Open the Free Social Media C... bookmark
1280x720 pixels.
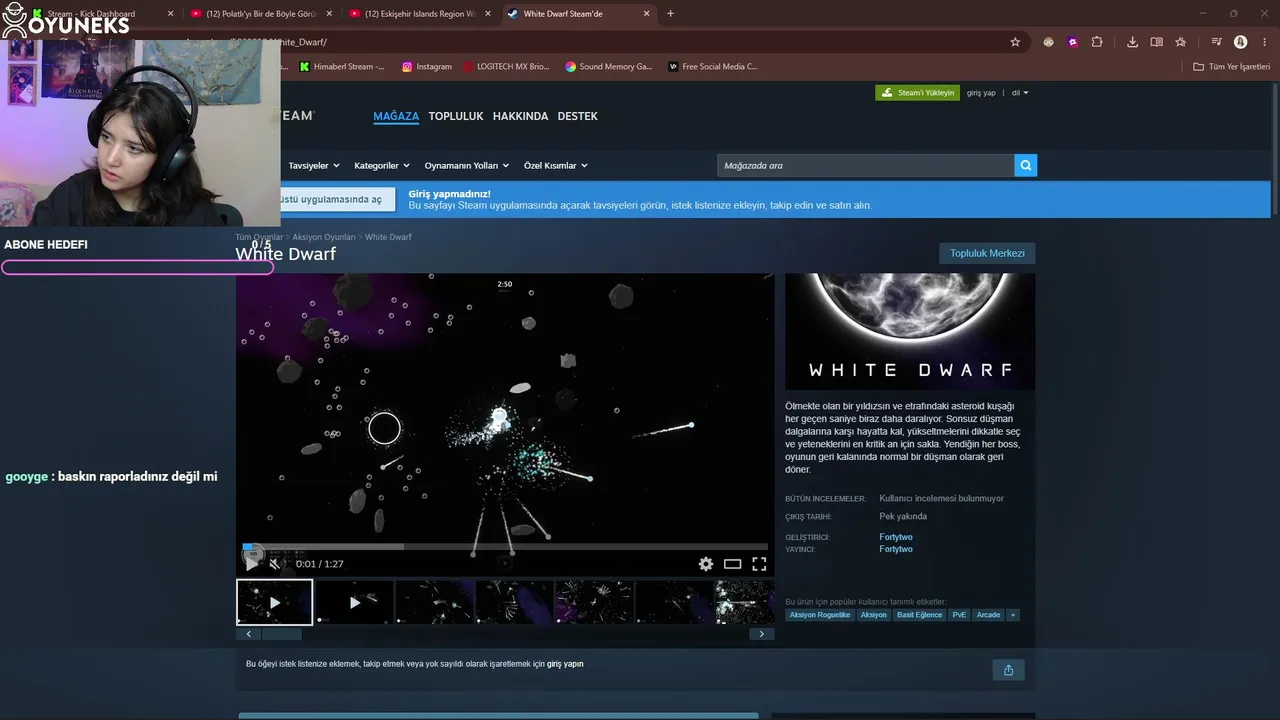coord(713,67)
